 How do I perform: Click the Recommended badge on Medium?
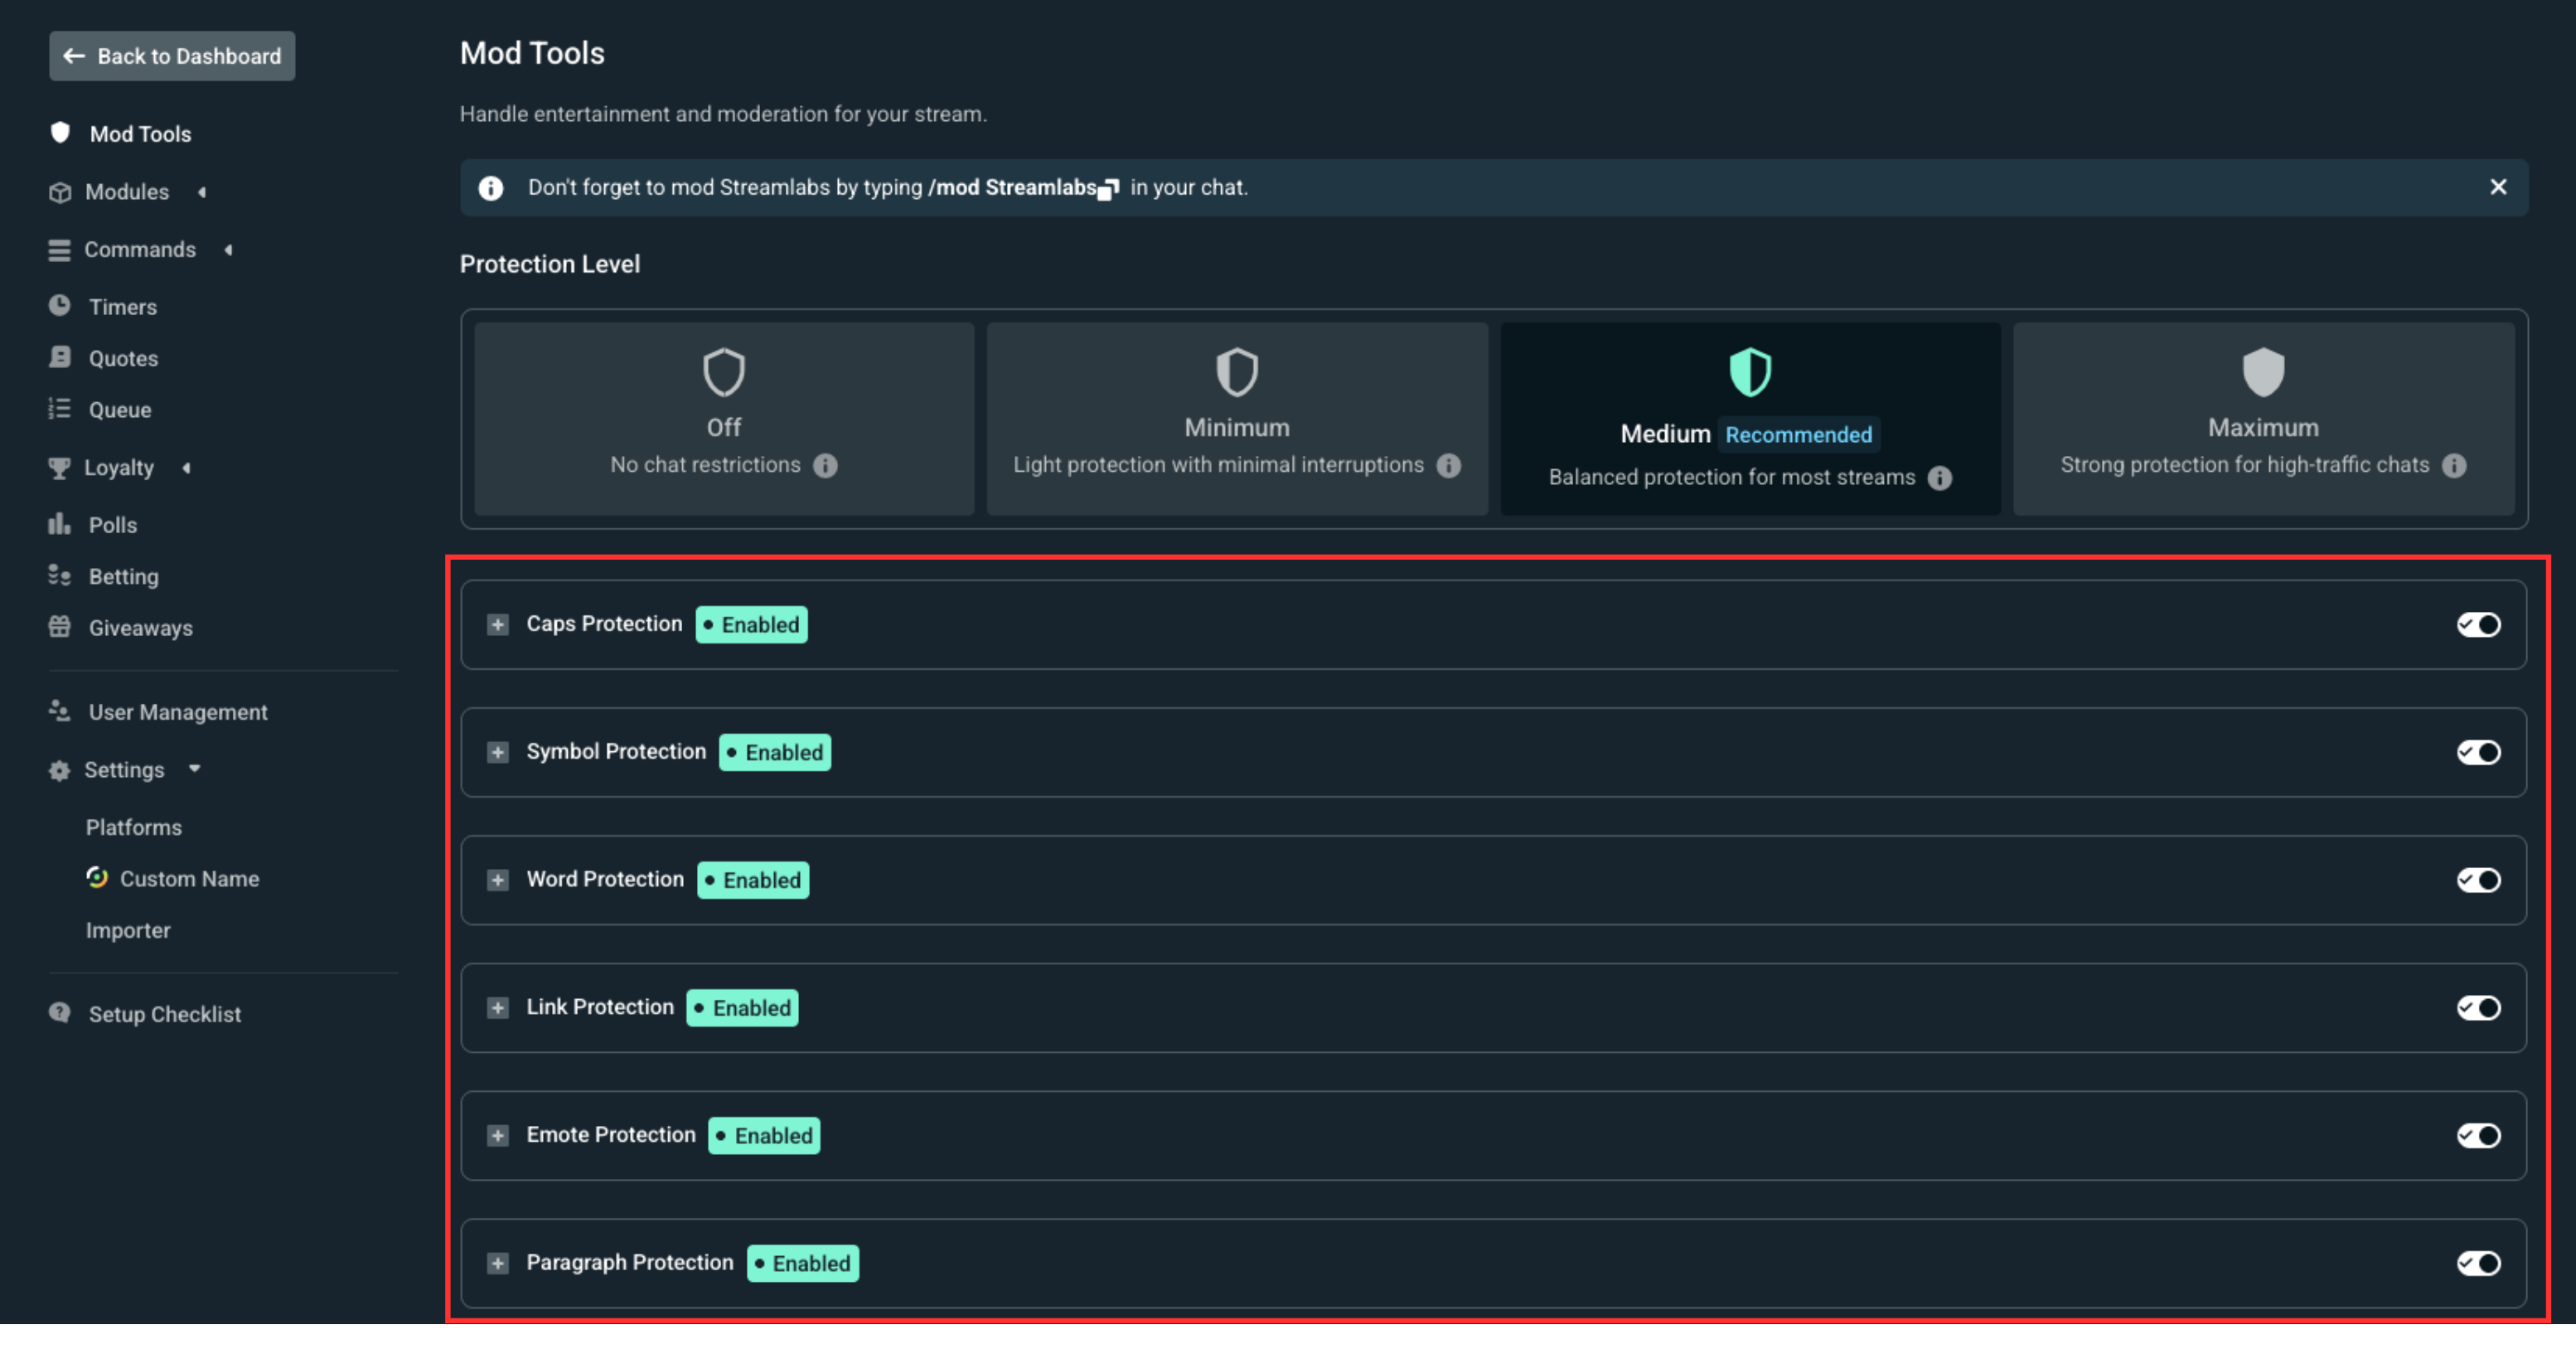click(x=1798, y=435)
